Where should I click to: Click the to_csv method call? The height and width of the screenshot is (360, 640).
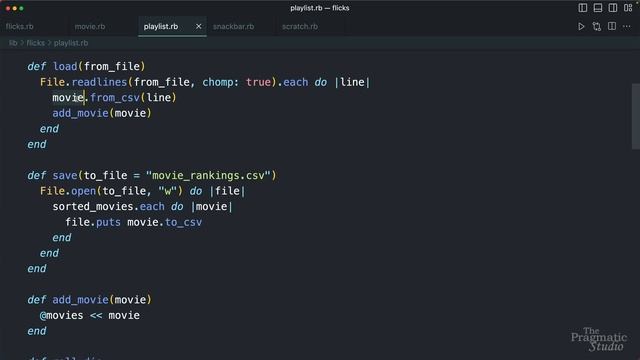(183, 222)
